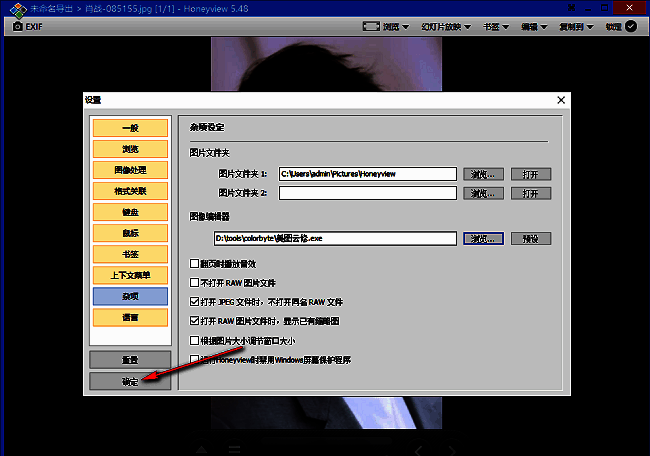
Task: Close the 设置 dialog with the X
Action: [x=559, y=100]
